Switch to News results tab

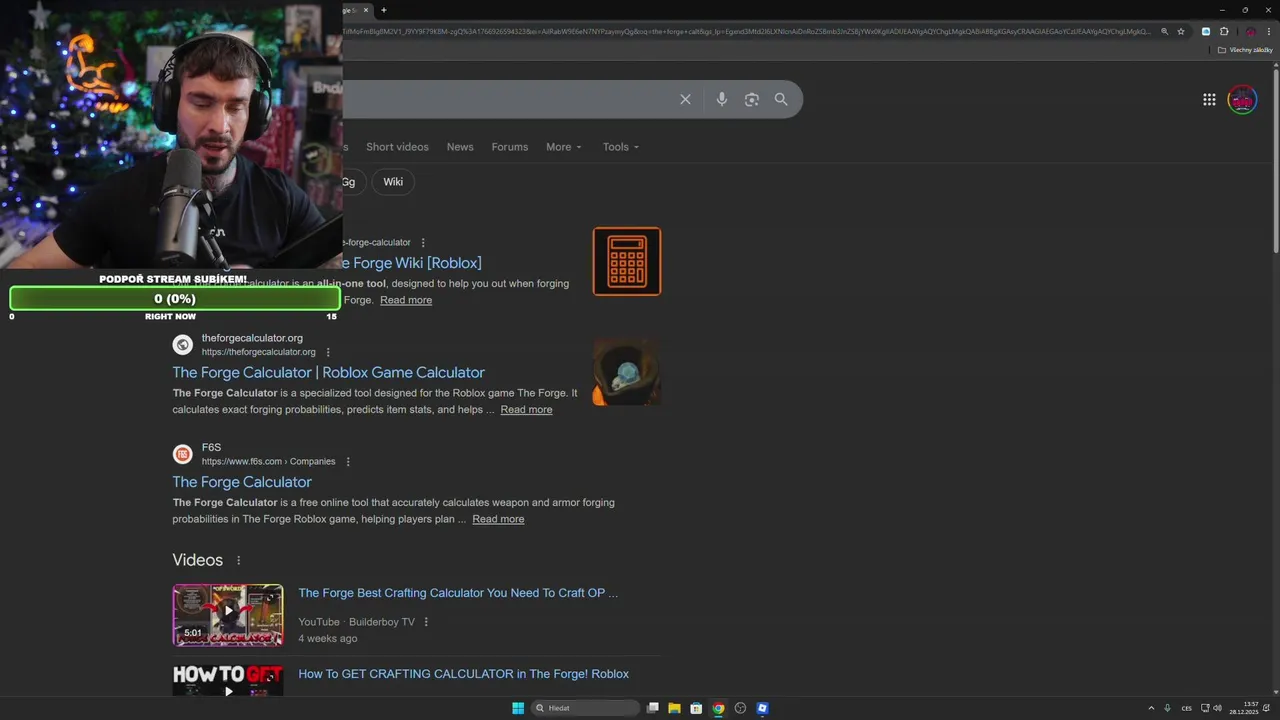tap(460, 147)
